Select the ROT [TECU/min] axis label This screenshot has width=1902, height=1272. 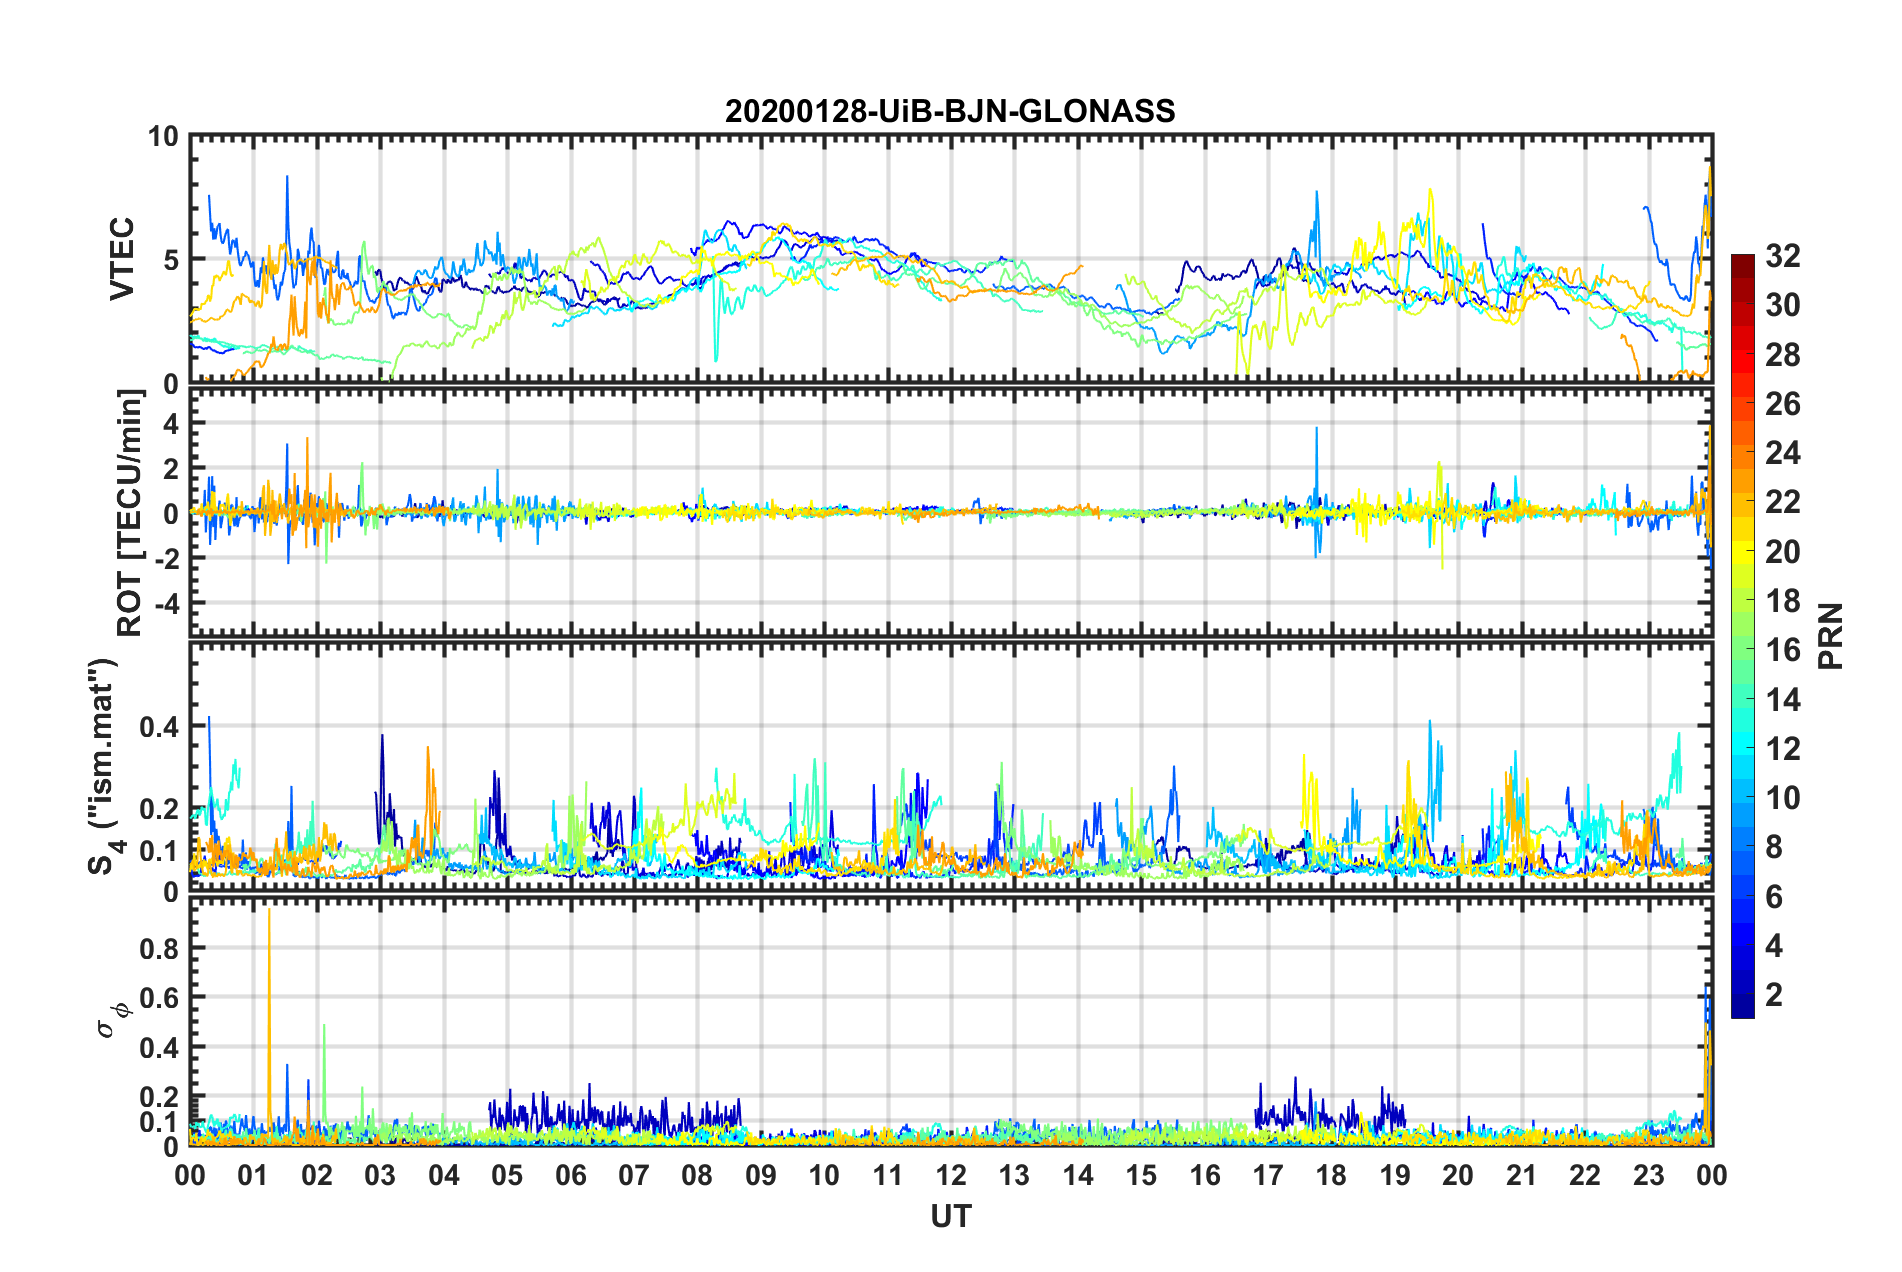pos(130,513)
